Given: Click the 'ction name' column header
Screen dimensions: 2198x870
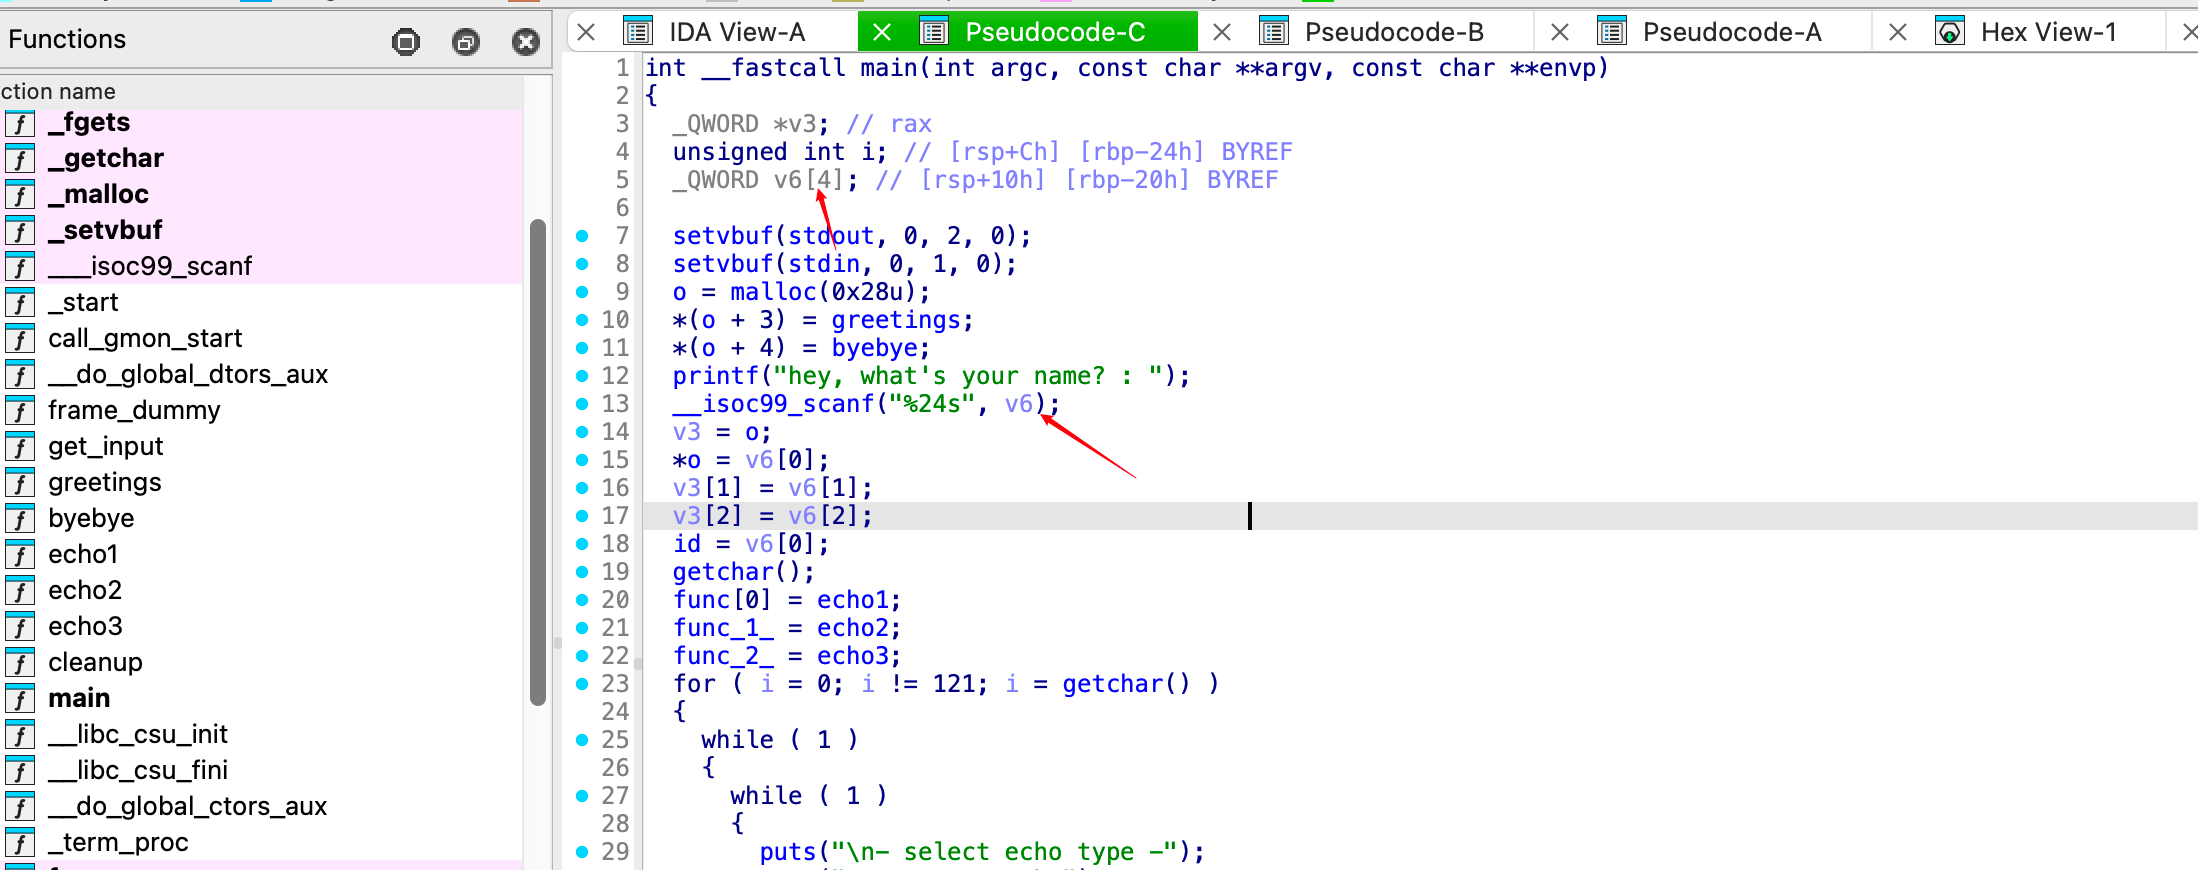Looking at the screenshot, I should pos(60,91).
